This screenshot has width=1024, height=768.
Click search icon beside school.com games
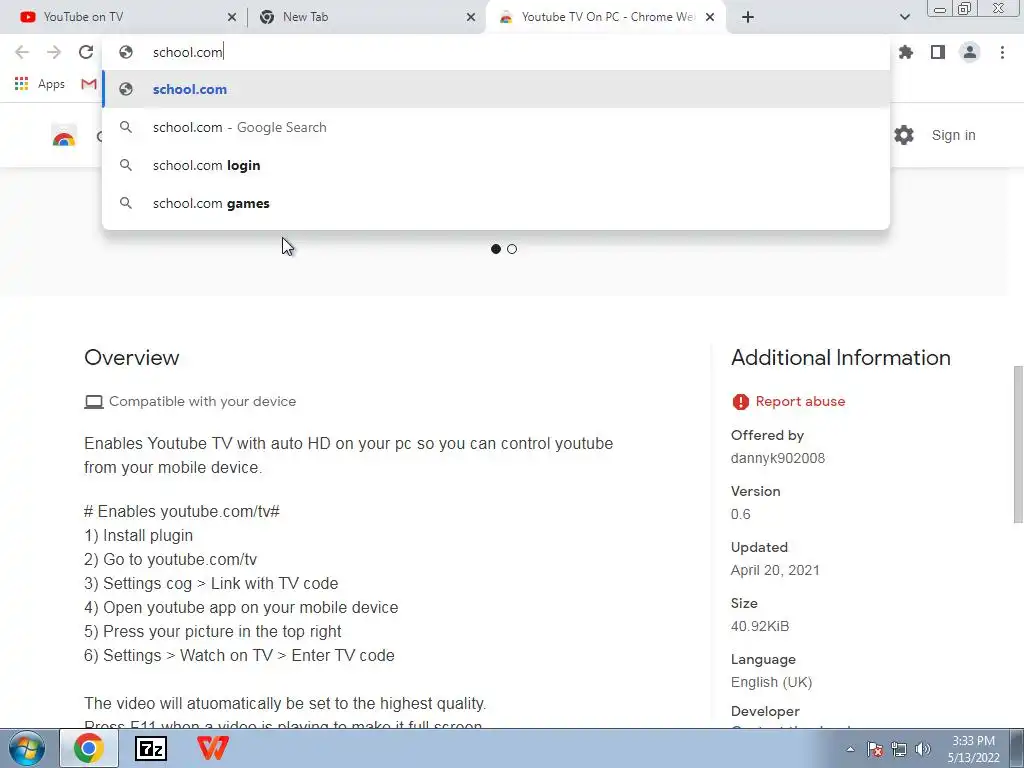click(126, 203)
